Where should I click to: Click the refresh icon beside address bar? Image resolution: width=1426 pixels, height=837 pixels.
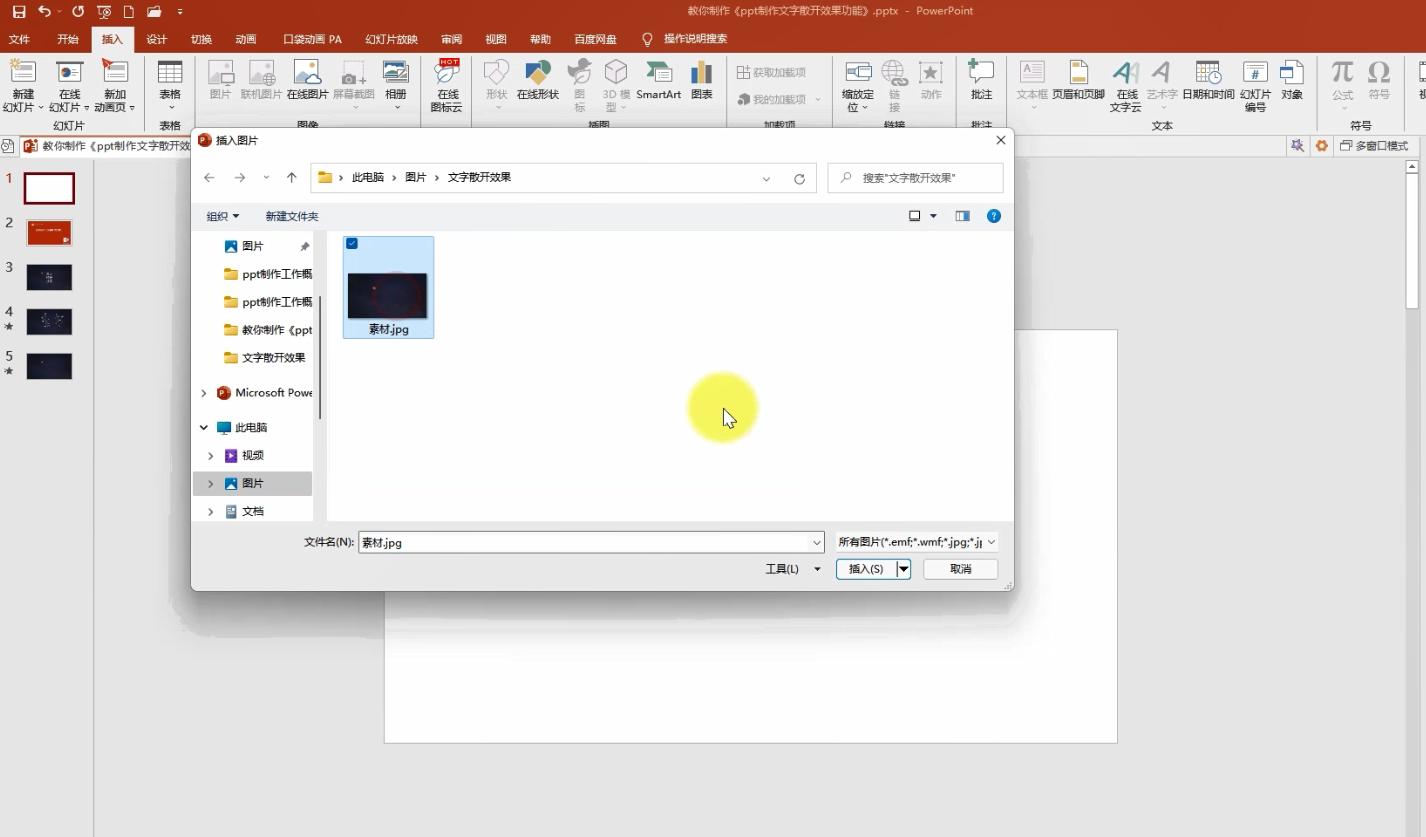[799, 178]
